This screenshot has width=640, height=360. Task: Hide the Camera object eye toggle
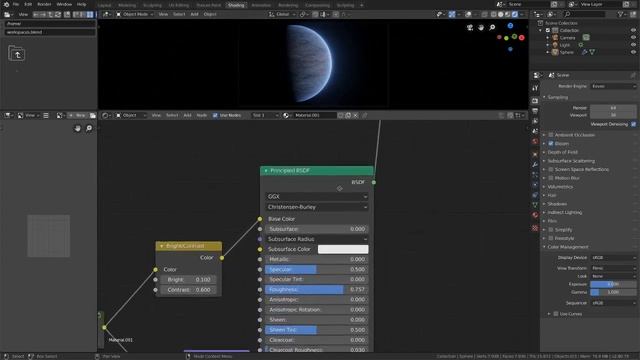633,38
